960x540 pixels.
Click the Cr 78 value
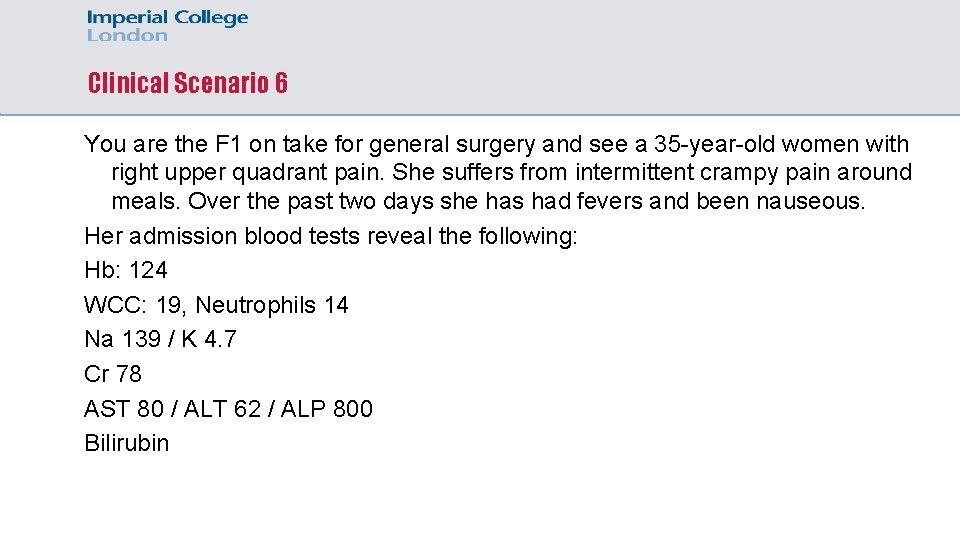pyautogui.click(x=113, y=373)
